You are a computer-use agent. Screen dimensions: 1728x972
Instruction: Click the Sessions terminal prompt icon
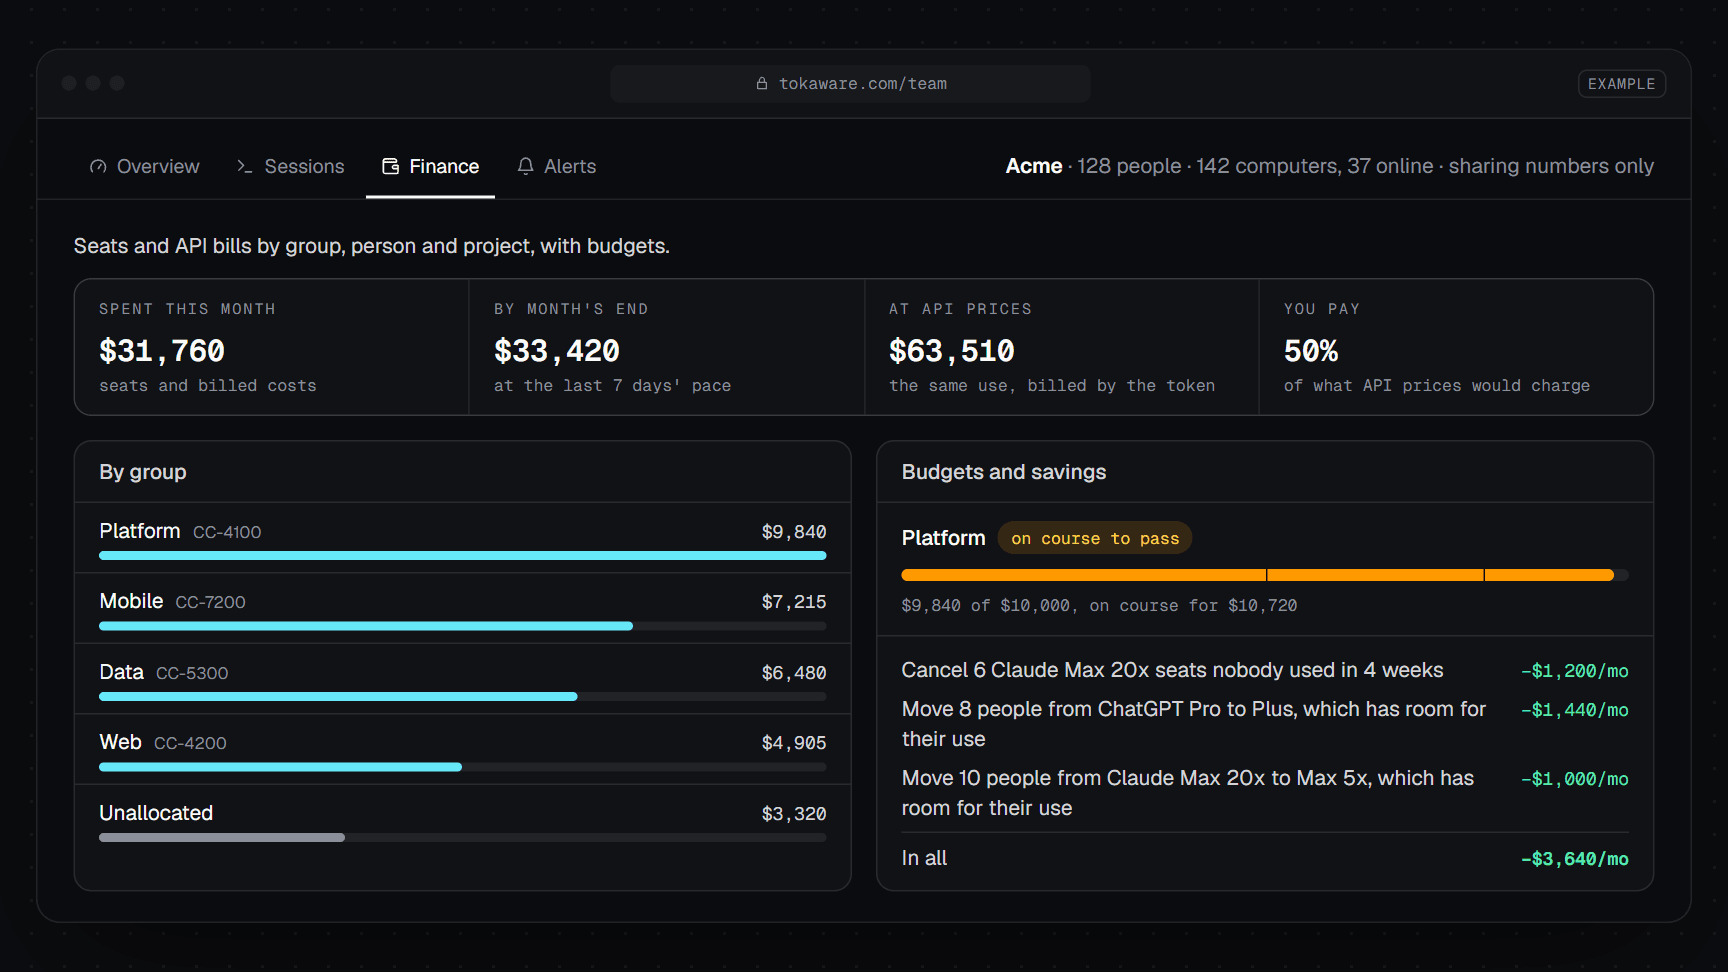point(245,167)
